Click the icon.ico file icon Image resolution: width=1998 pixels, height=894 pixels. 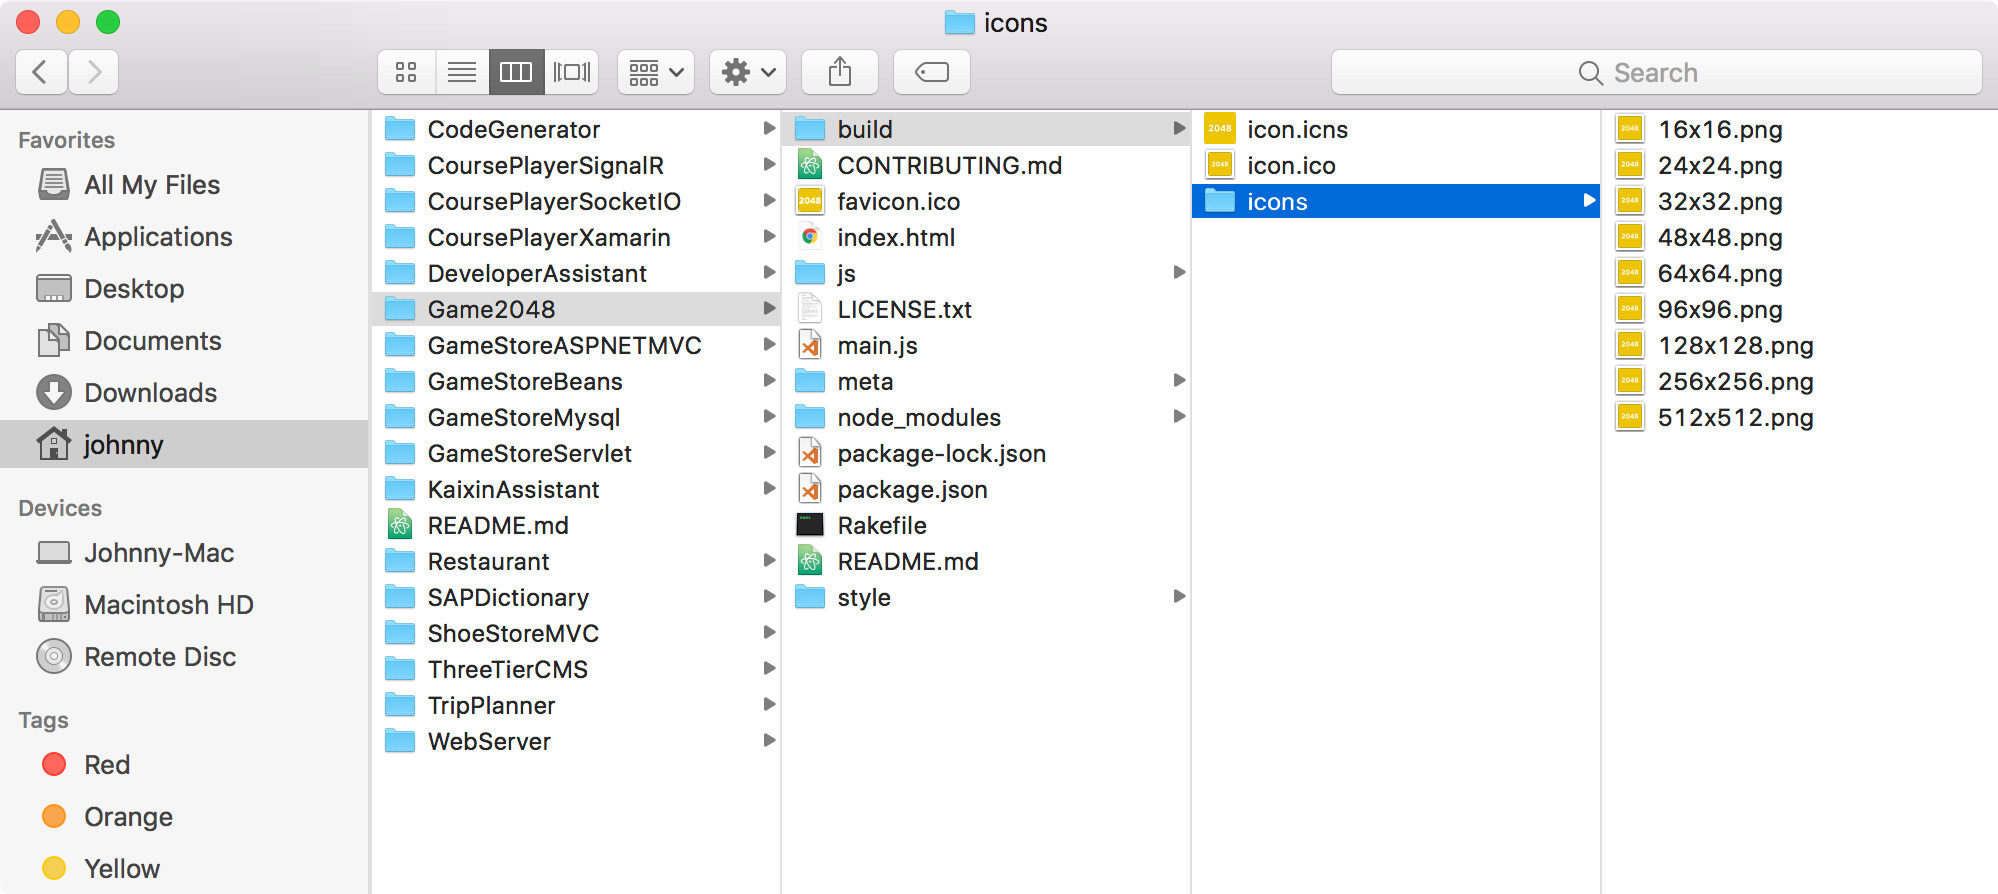(1220, 165)
